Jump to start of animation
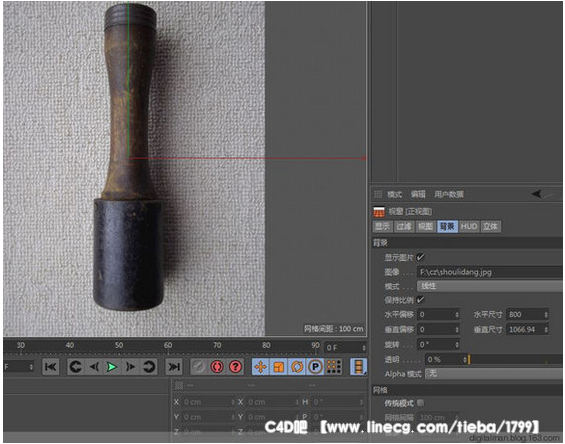This screenshot has height=444, width=565. pyautogui.click(x=50, y=367)
